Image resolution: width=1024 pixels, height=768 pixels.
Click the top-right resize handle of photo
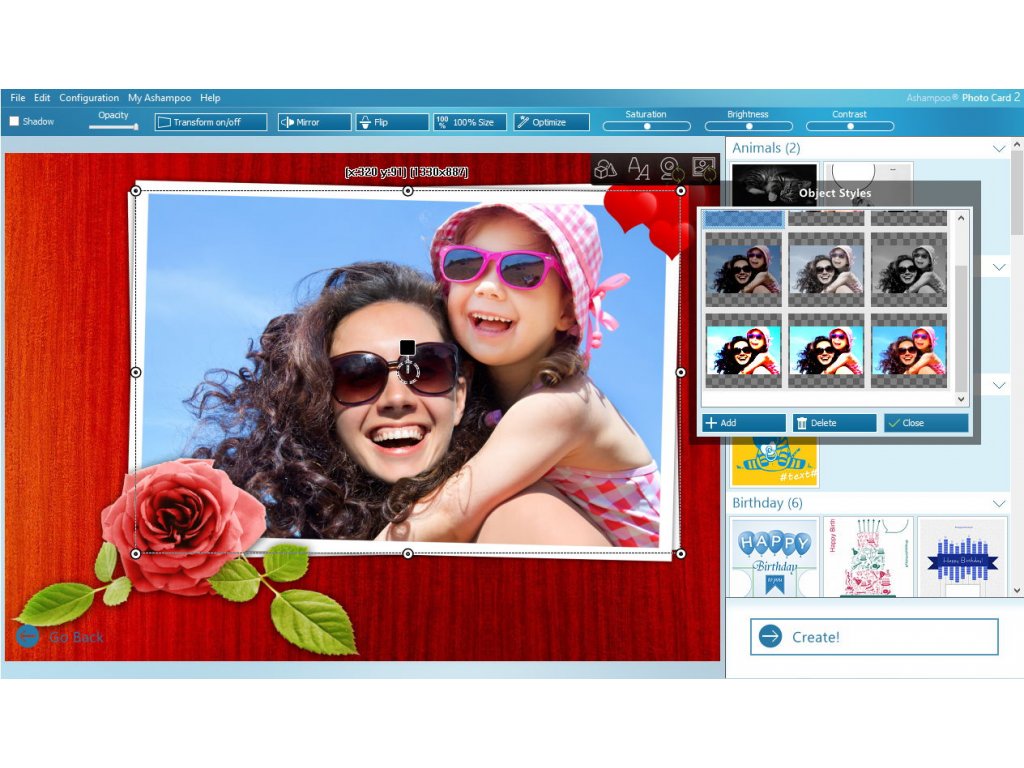pos(680,191)
